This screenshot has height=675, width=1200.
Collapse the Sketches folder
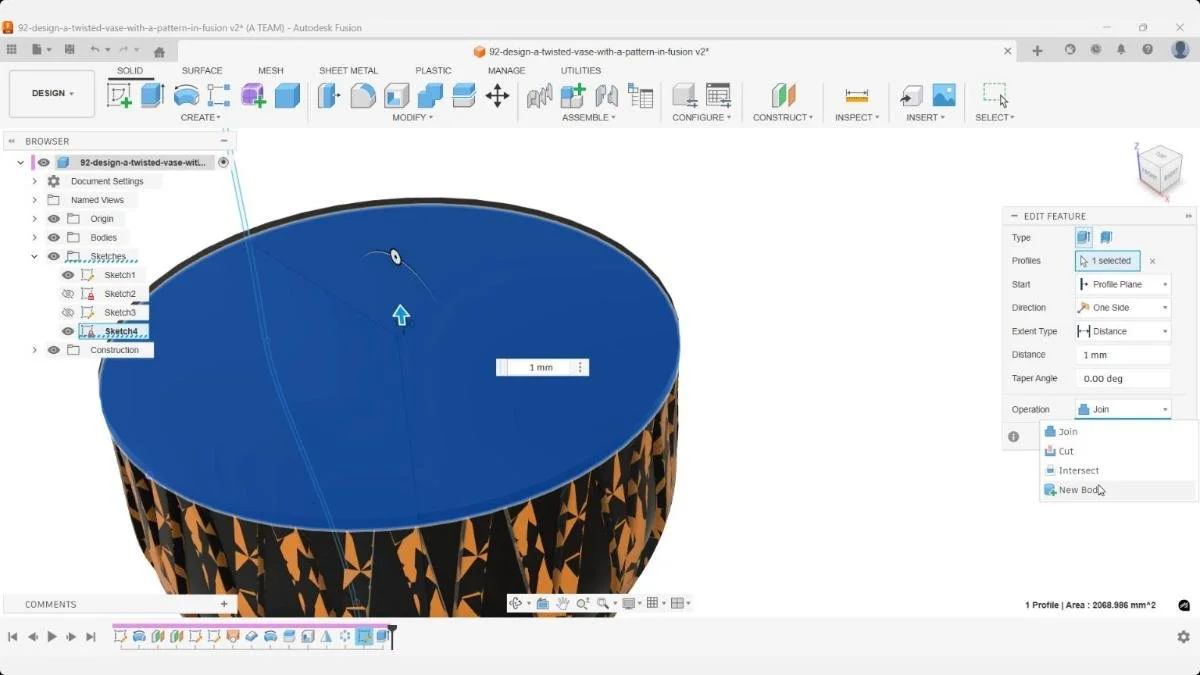(x=34, y=256)
